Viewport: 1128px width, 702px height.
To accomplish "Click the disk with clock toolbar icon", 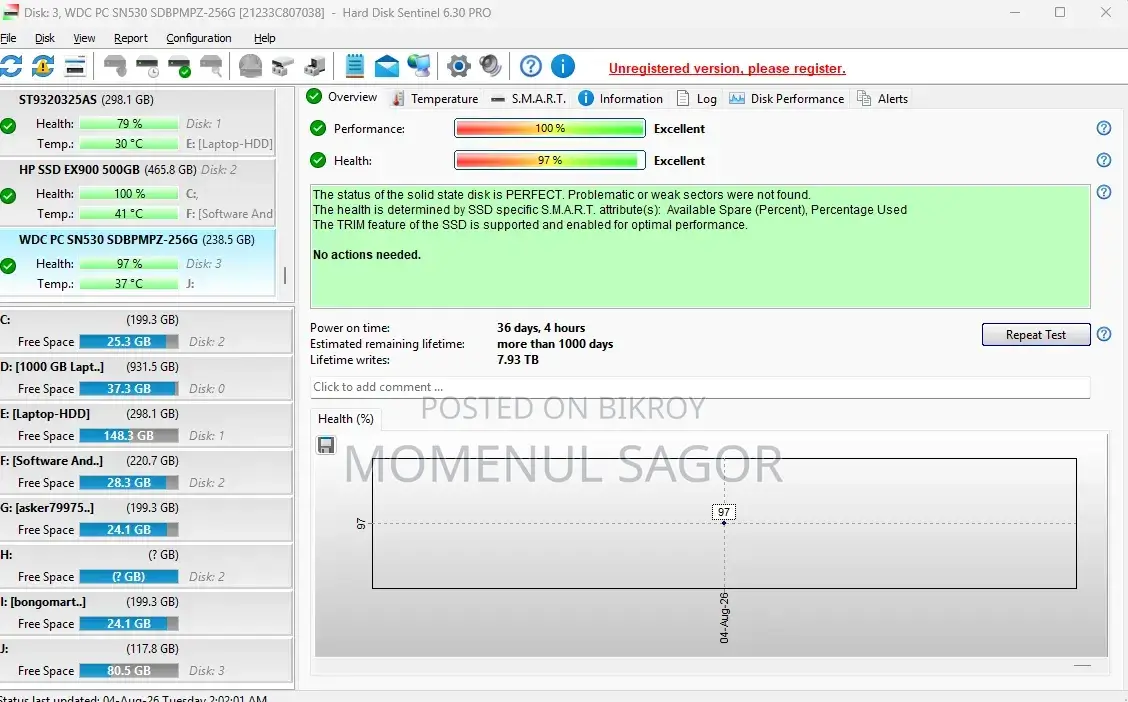I will pos(147,66).
